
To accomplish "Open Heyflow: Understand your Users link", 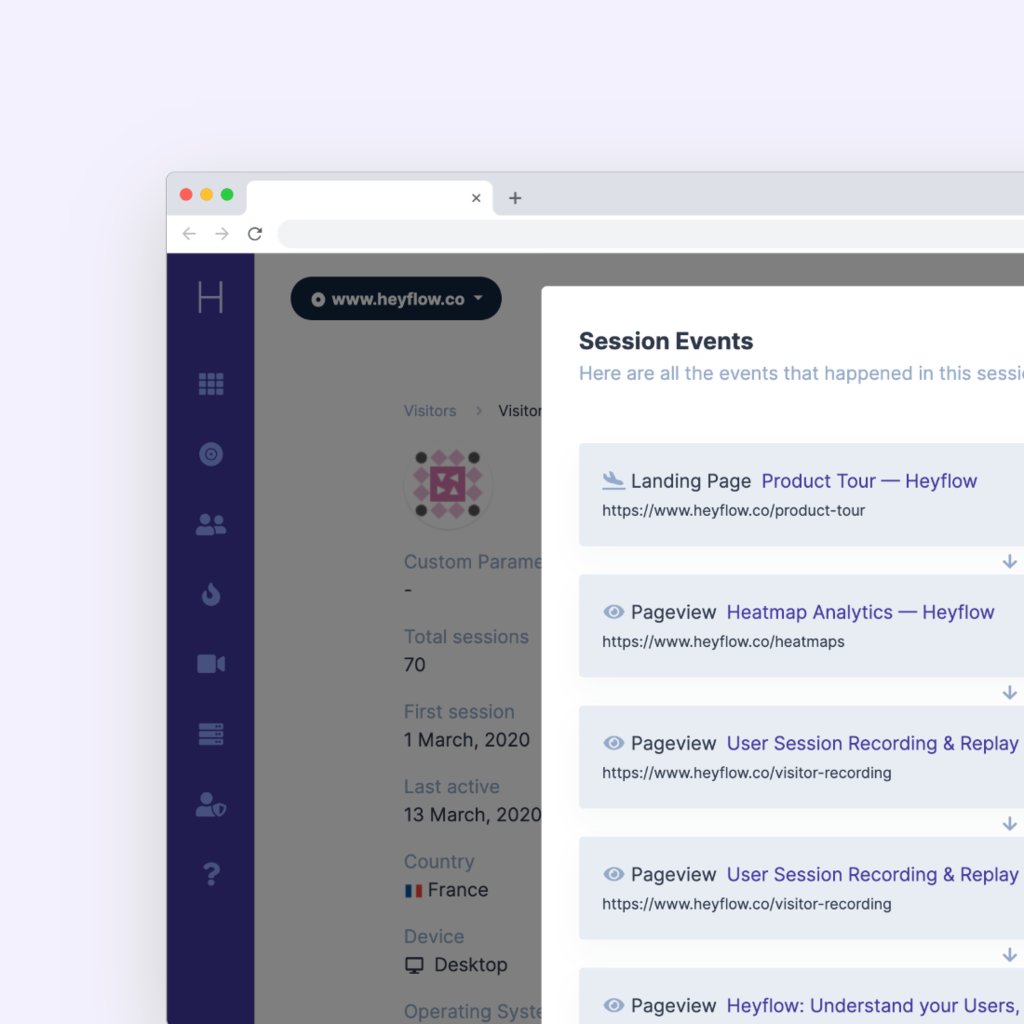I will pos(875,1005).
